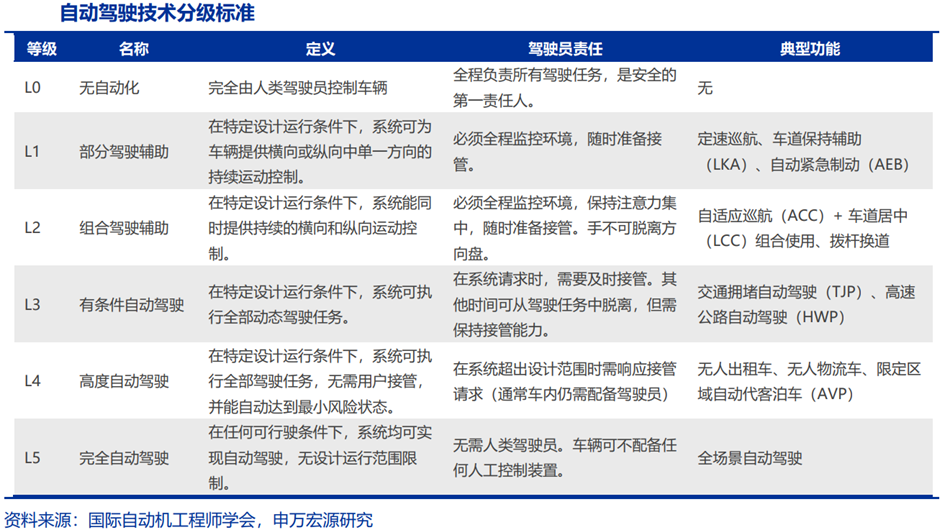The image size is (945, 530).
Task: Click the 全场景自动驾驶 typical function cell
Action: click(750, 458)
